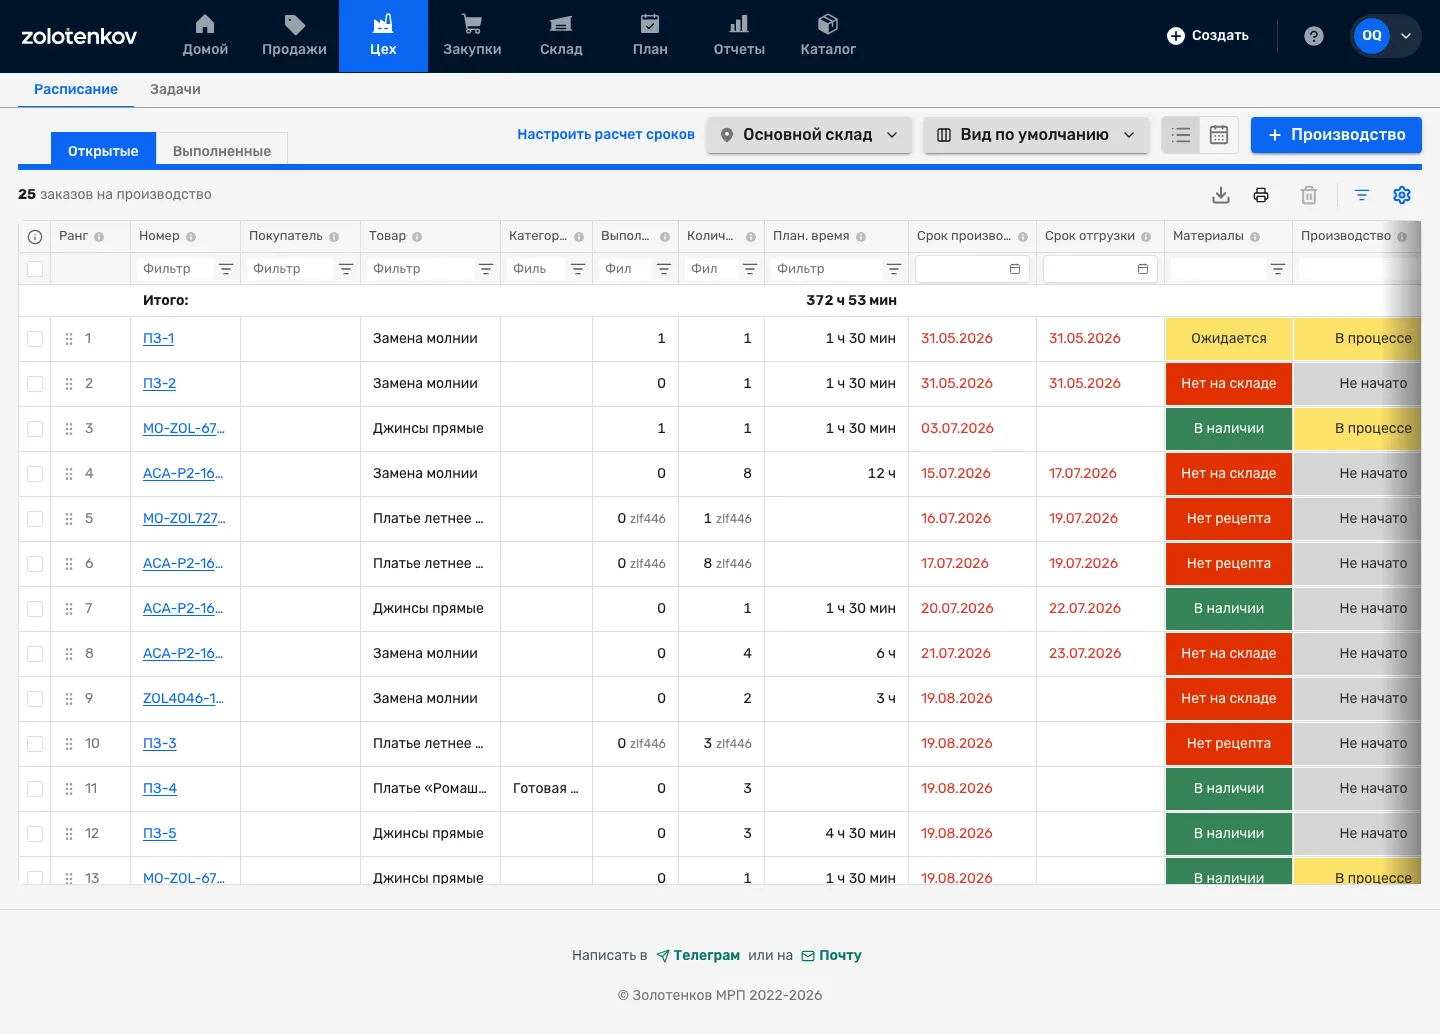Click the Ожидается materials status cell
This screenshot has width=1440, height=1034.
click(x=1229, y=339)
